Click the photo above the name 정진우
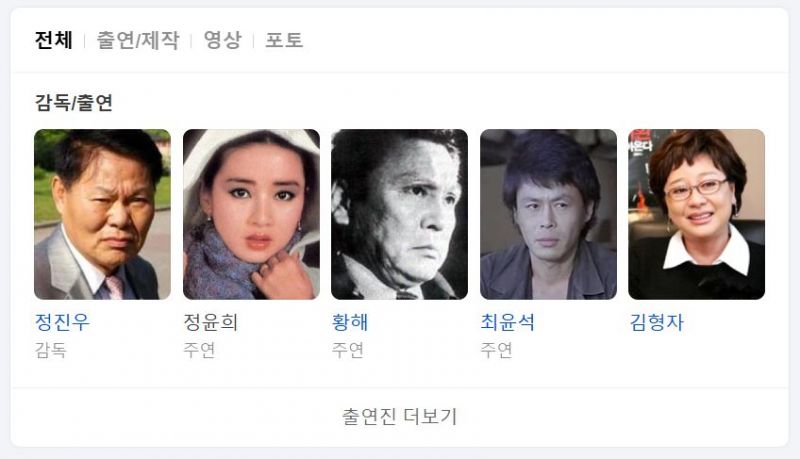800x459 pixels. click(103, 214)
